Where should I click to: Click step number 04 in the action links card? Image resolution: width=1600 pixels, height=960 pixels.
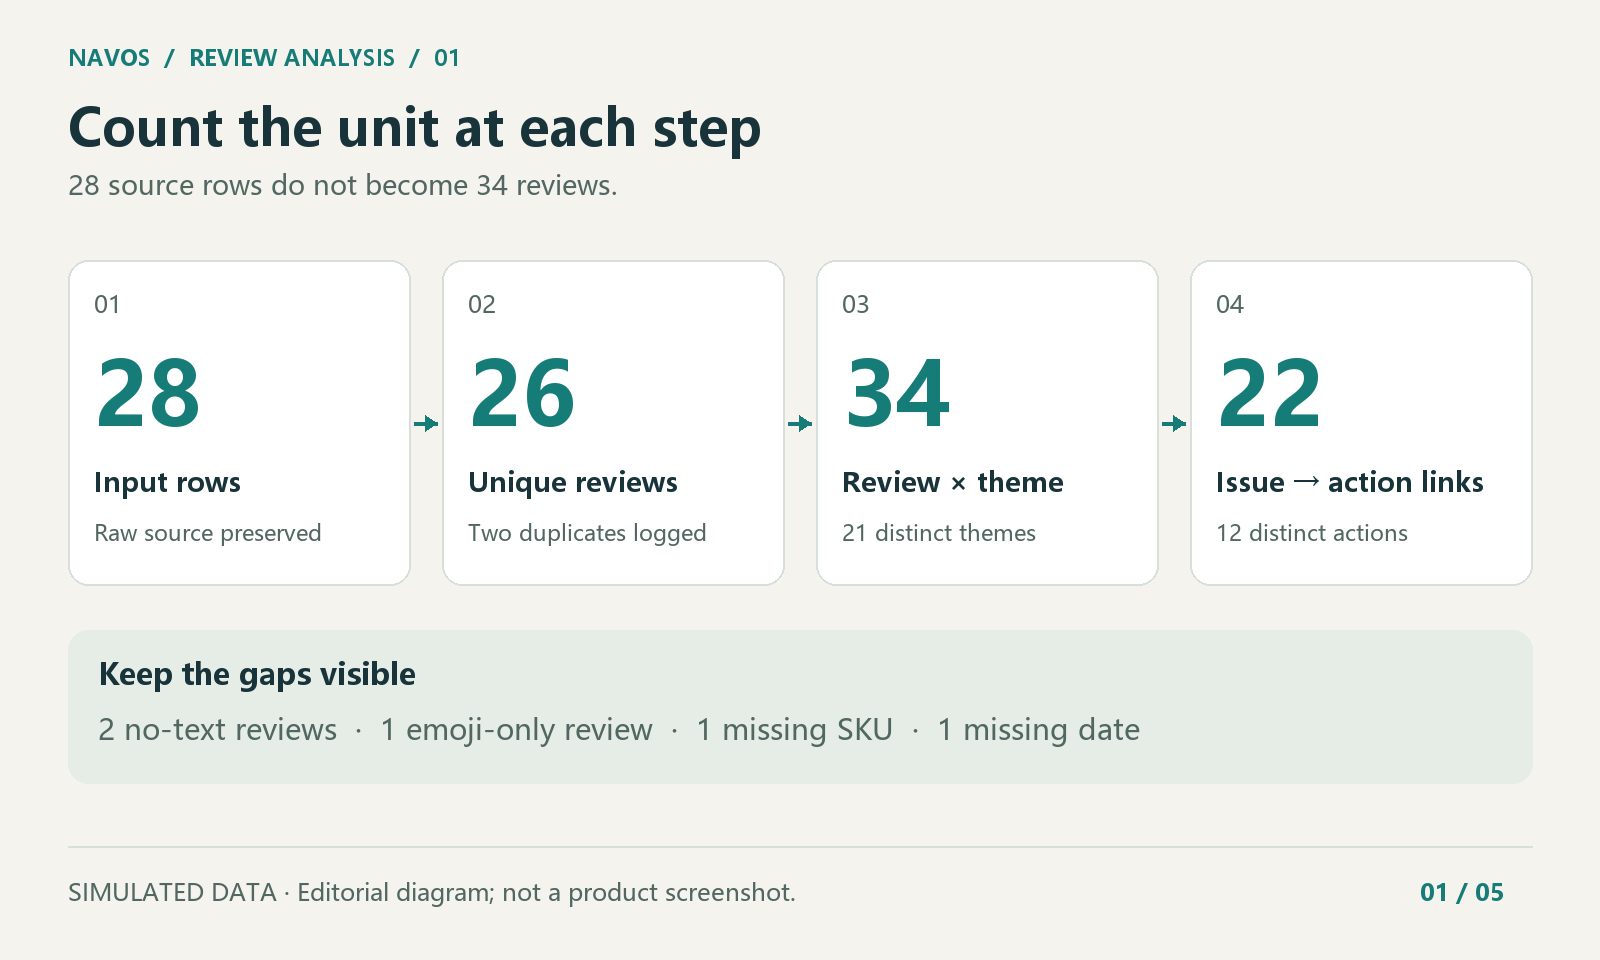point(1230,305)
